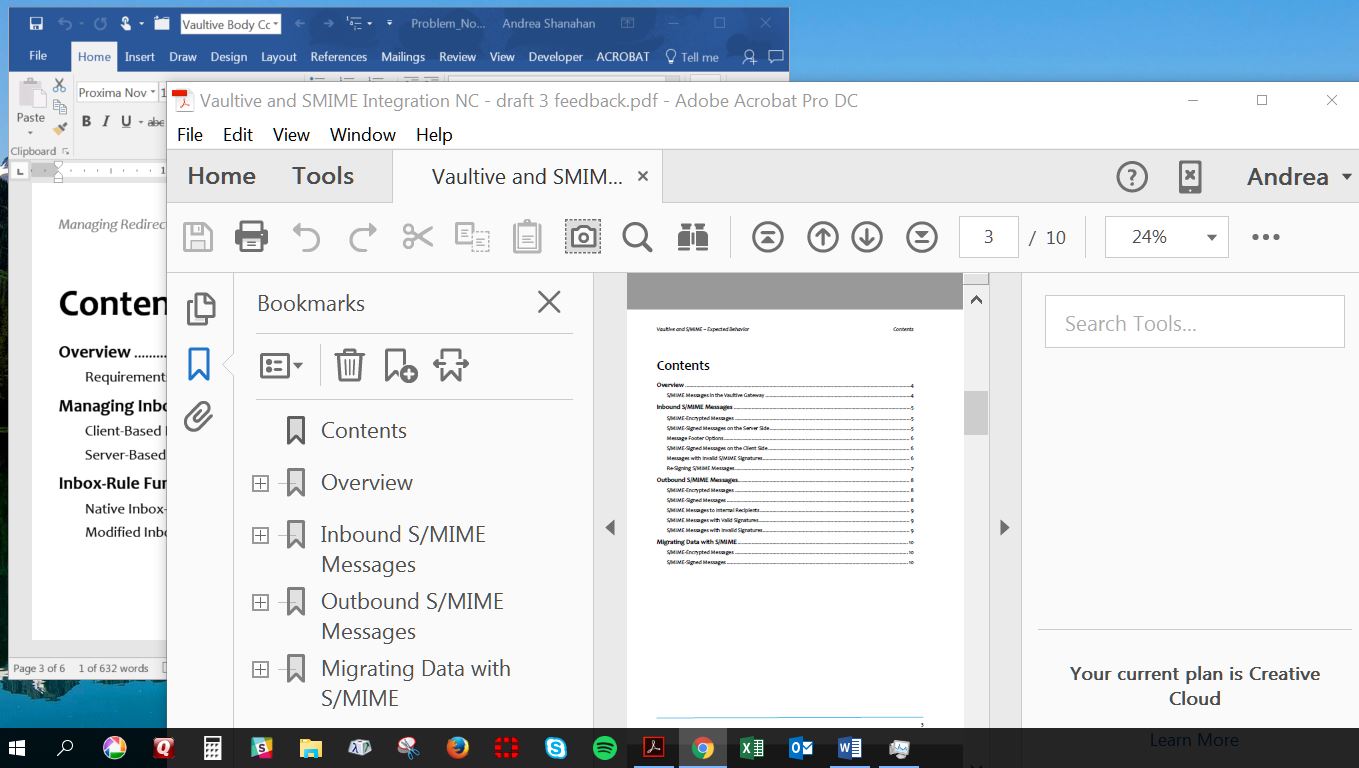Viewport: 1359px width, 768px height.
Task: Select the Snapshot camera tool
Action: pos(583,237)
